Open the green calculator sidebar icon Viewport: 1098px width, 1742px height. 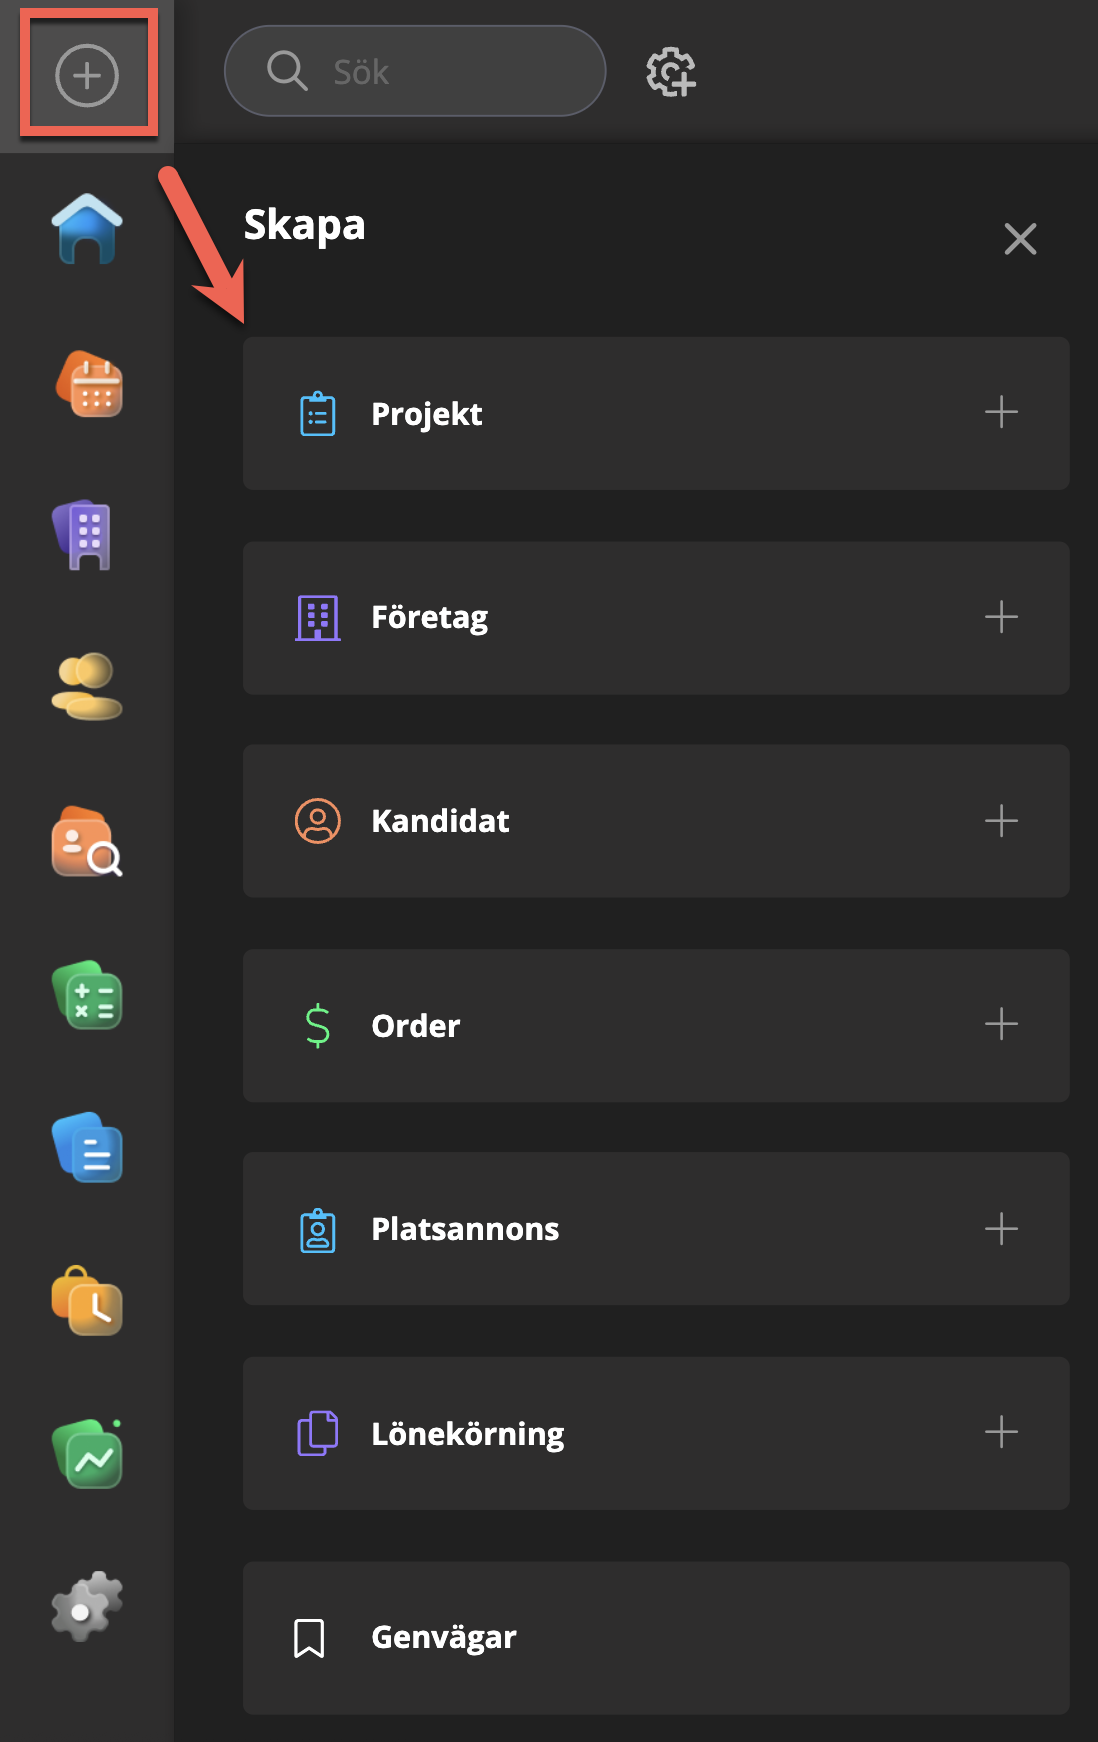click(87, 996)
